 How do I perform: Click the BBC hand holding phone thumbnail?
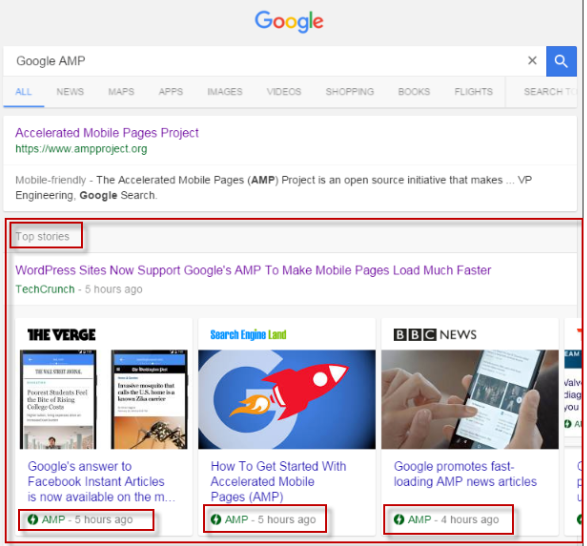click(x=470, y=399)
